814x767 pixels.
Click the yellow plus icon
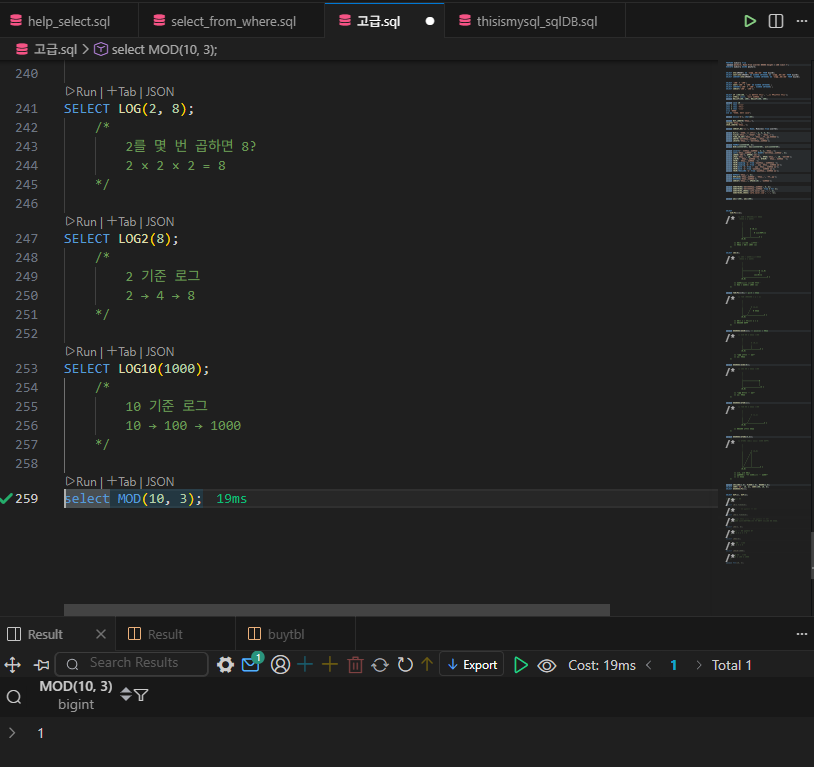pyautogui.click(x=330, y=665)
